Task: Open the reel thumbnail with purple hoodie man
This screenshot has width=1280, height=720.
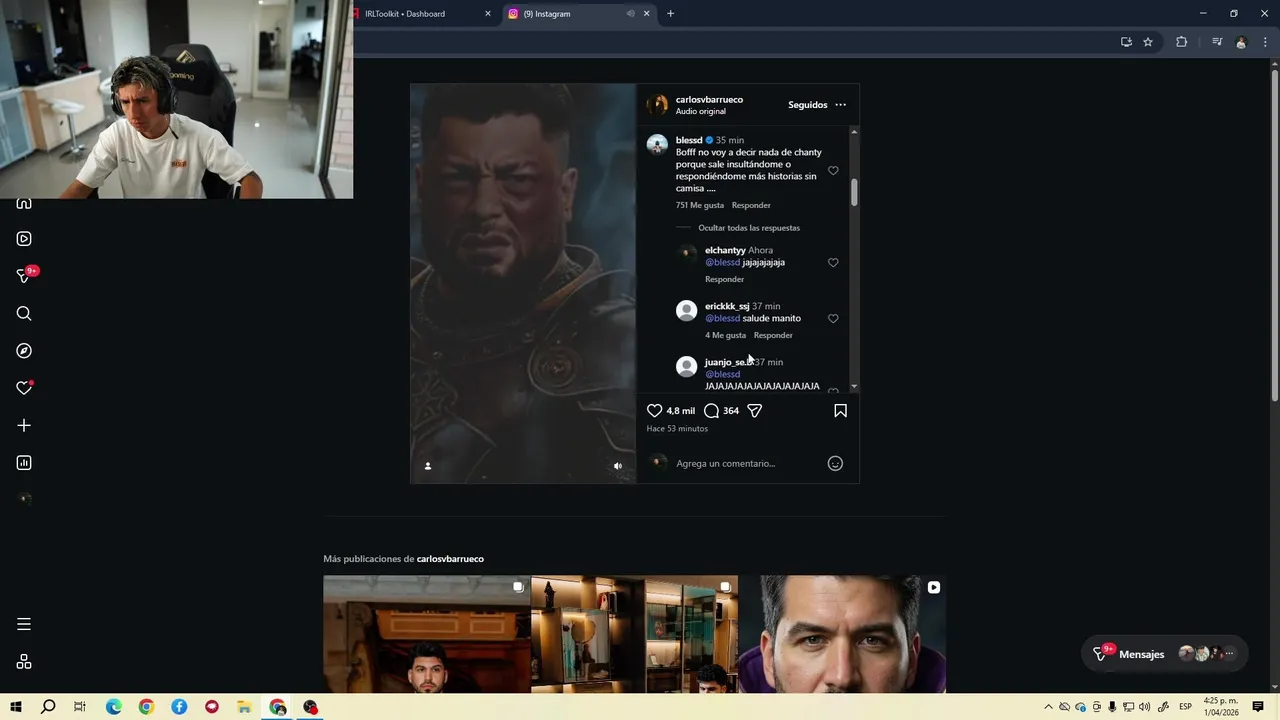Action: pyautogui.click(x=843, y=634)
